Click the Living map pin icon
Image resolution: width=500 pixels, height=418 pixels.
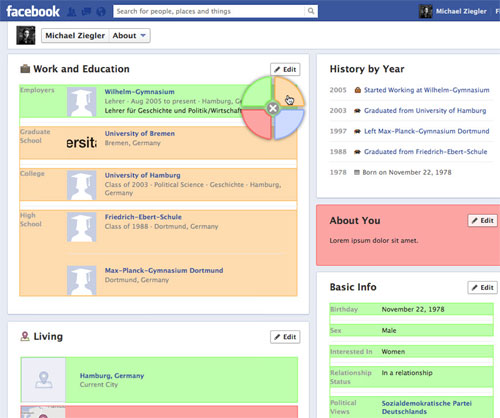[x=25, y=336]
